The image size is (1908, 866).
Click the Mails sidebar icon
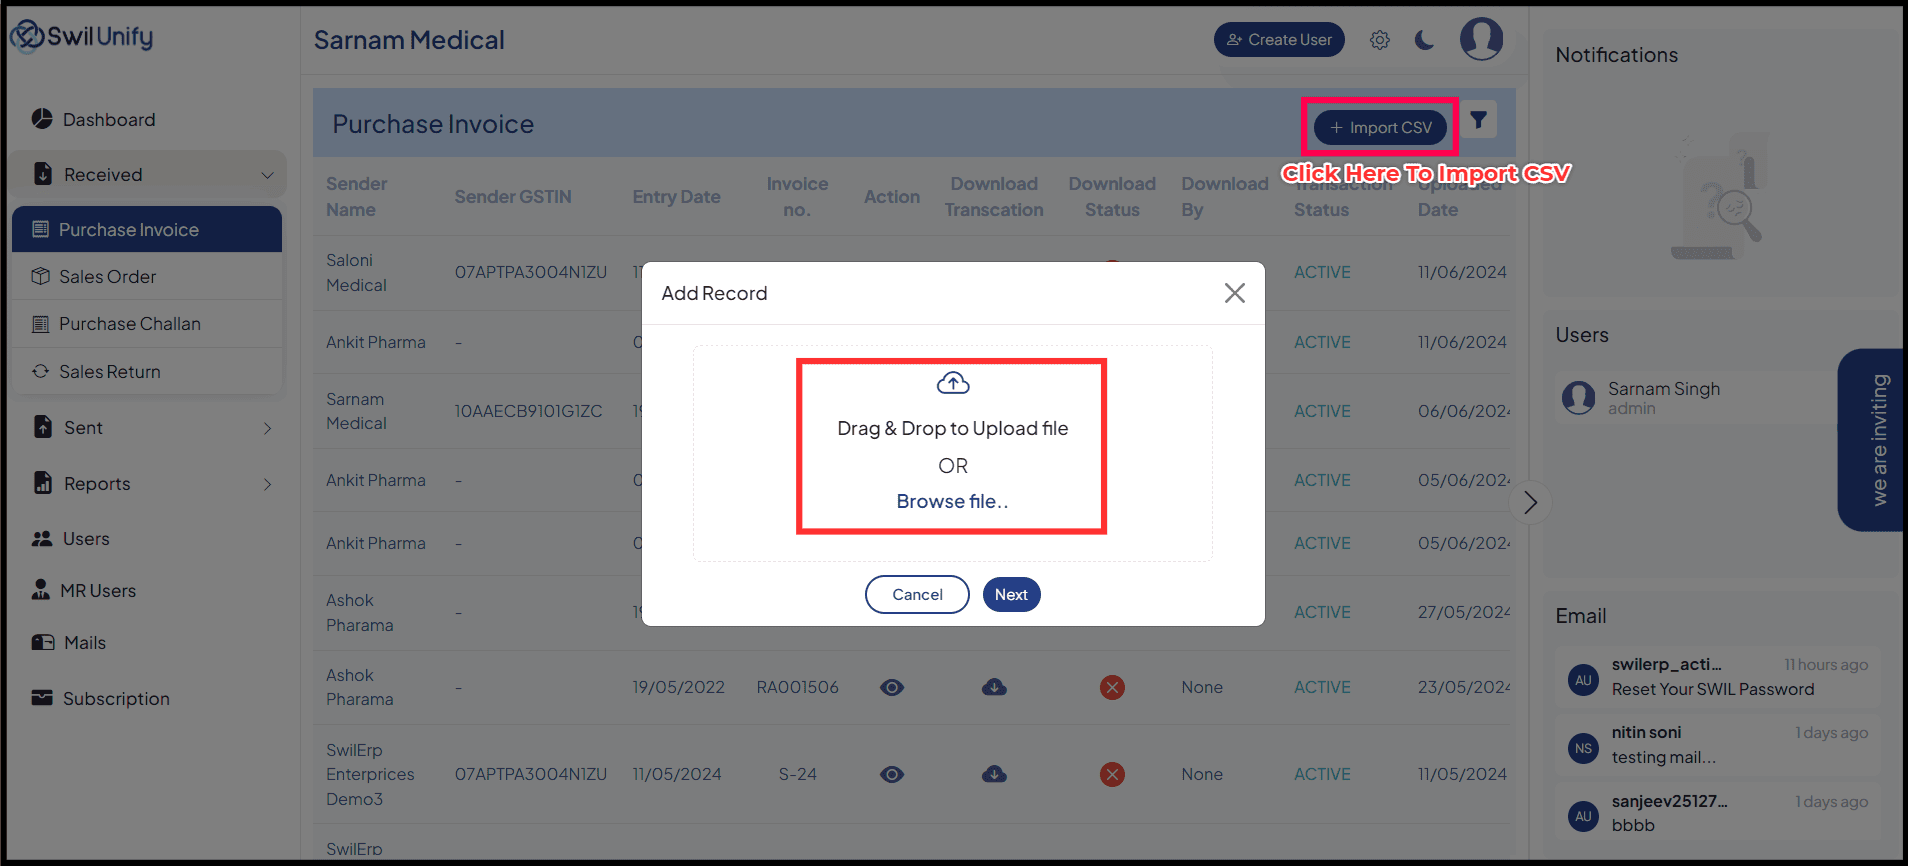pyautogui.click(x=43, y=642)
